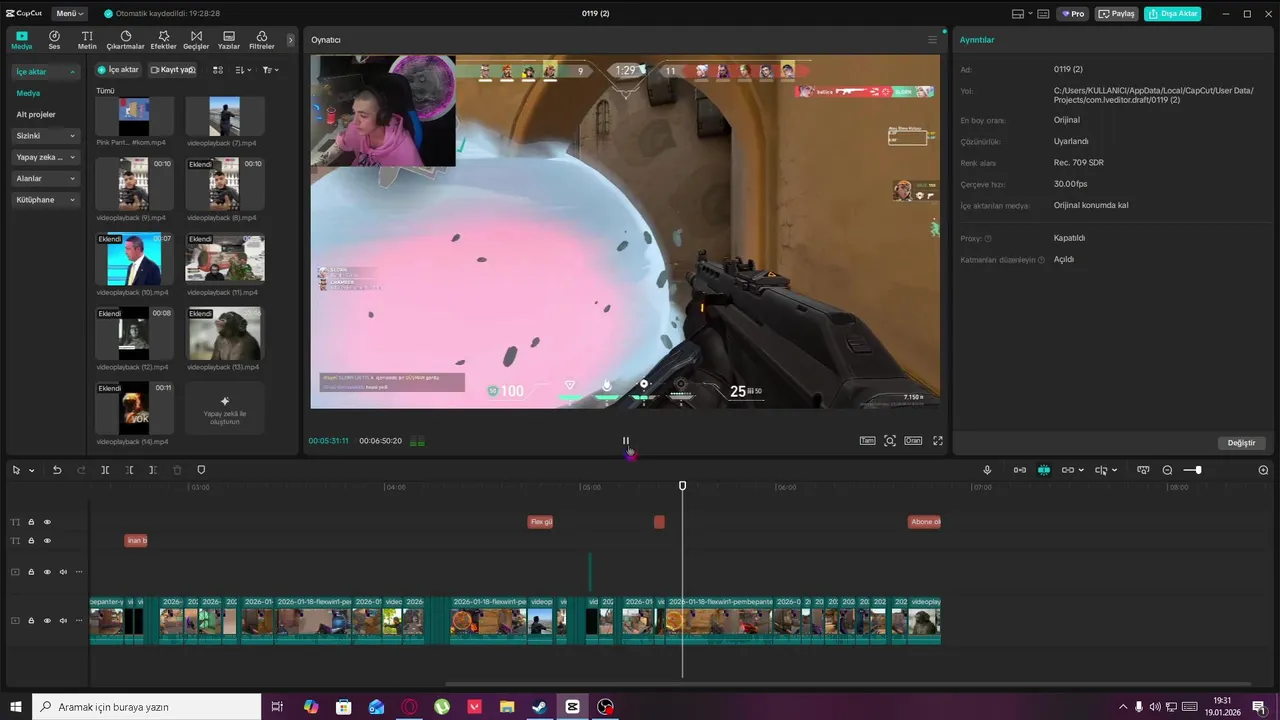
Task: Switch to the Ses audio tab
Action: click(x=54, y=40)
